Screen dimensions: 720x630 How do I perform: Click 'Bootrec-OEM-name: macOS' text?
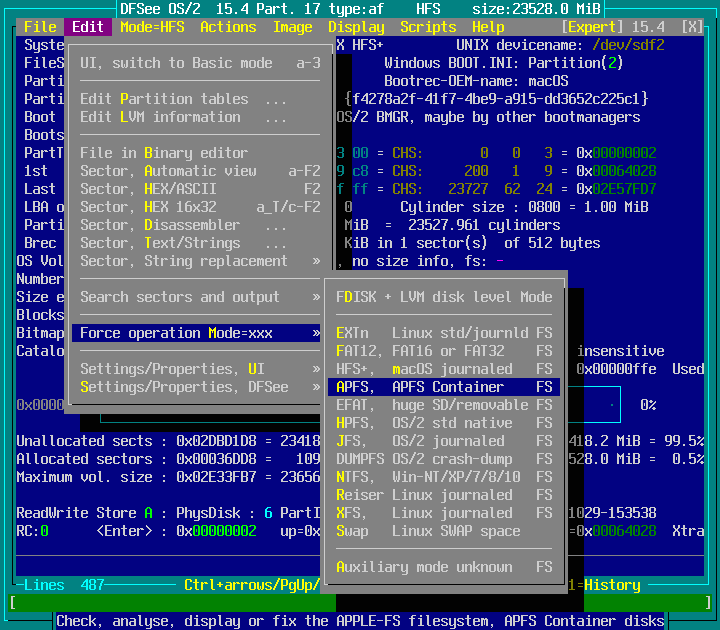(476, 81)
